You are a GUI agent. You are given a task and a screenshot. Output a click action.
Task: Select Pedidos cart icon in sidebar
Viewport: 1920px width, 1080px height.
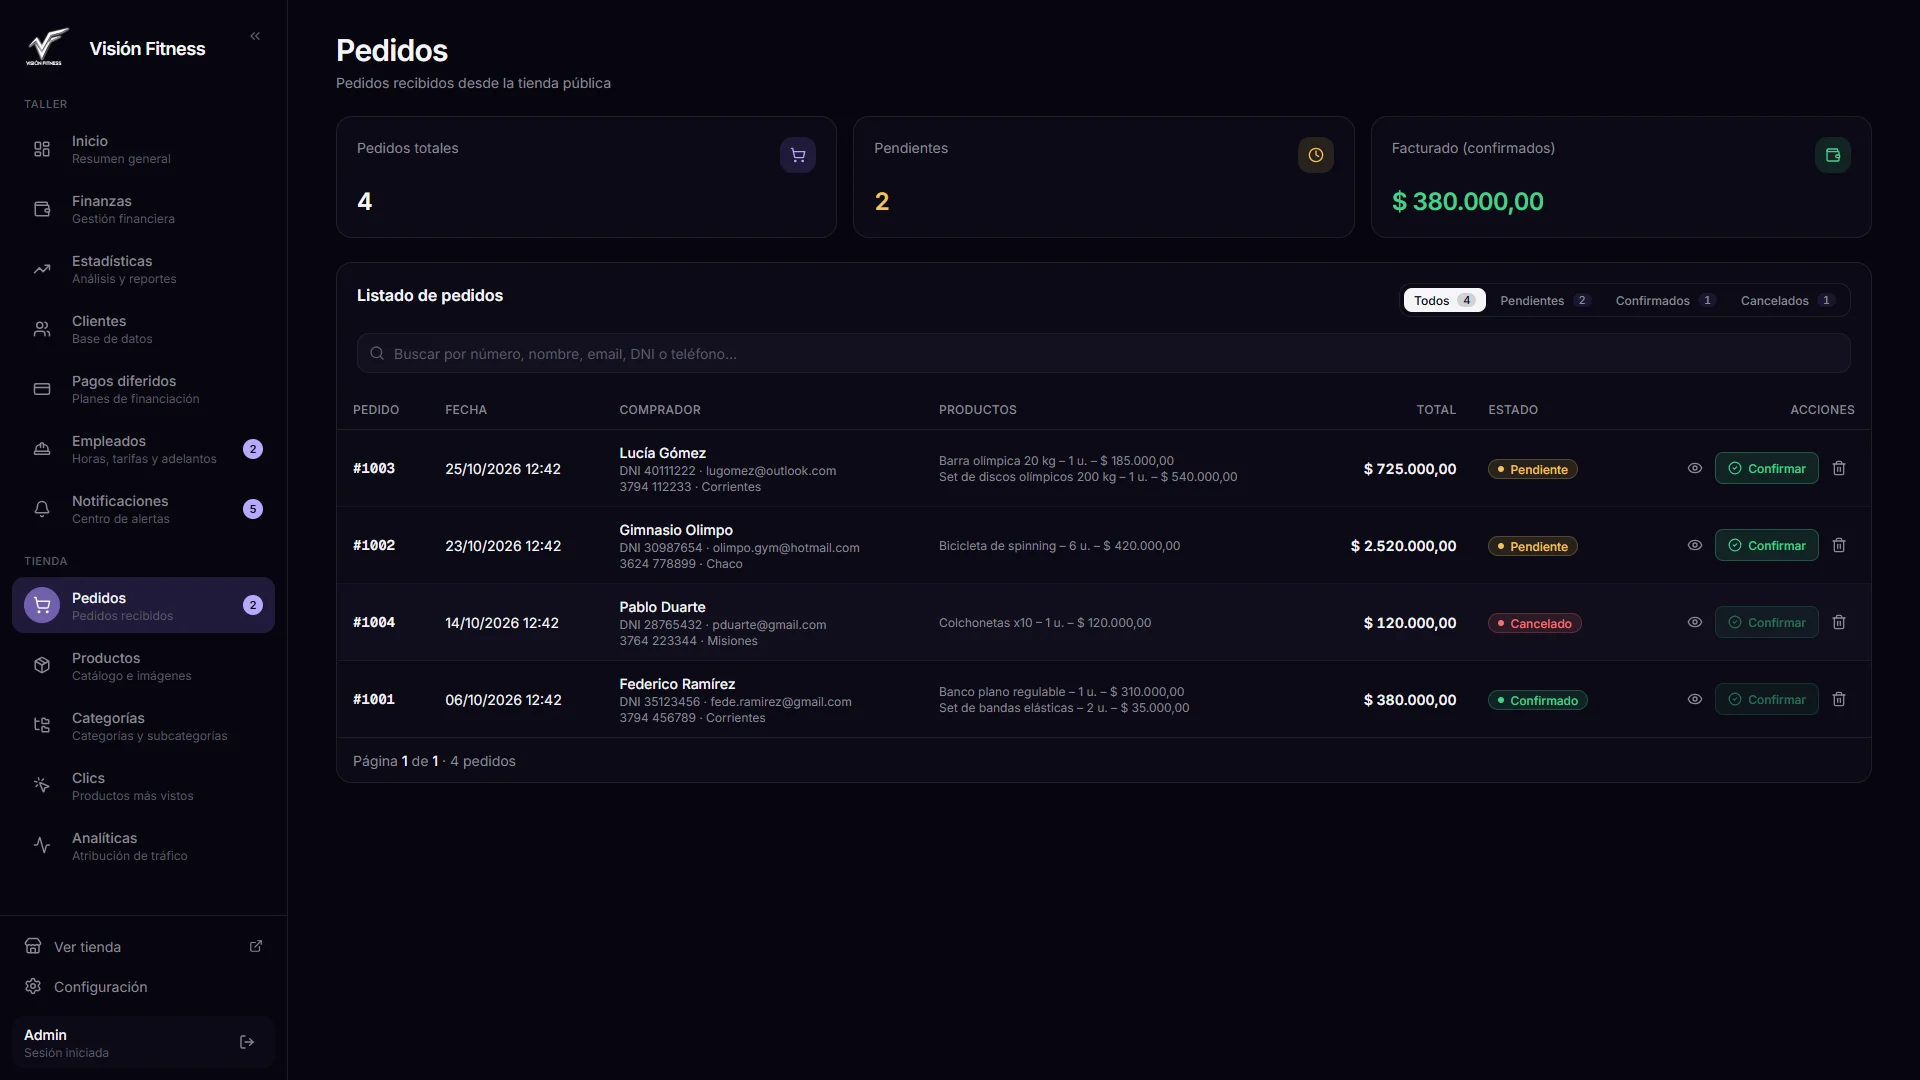pos(42,605)
